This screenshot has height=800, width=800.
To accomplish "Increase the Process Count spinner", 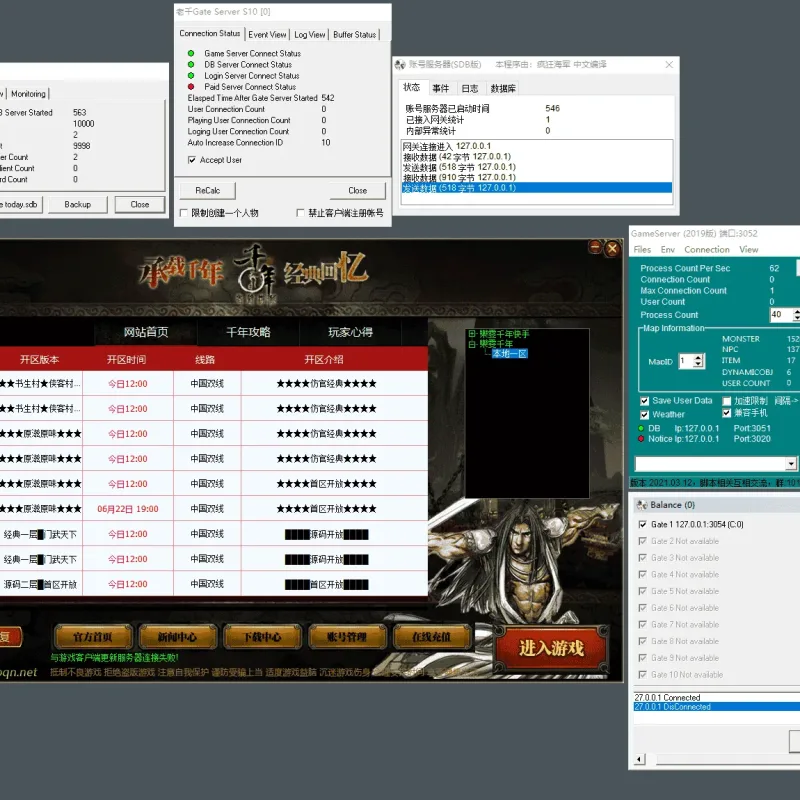I will click(x=796, y=311).
